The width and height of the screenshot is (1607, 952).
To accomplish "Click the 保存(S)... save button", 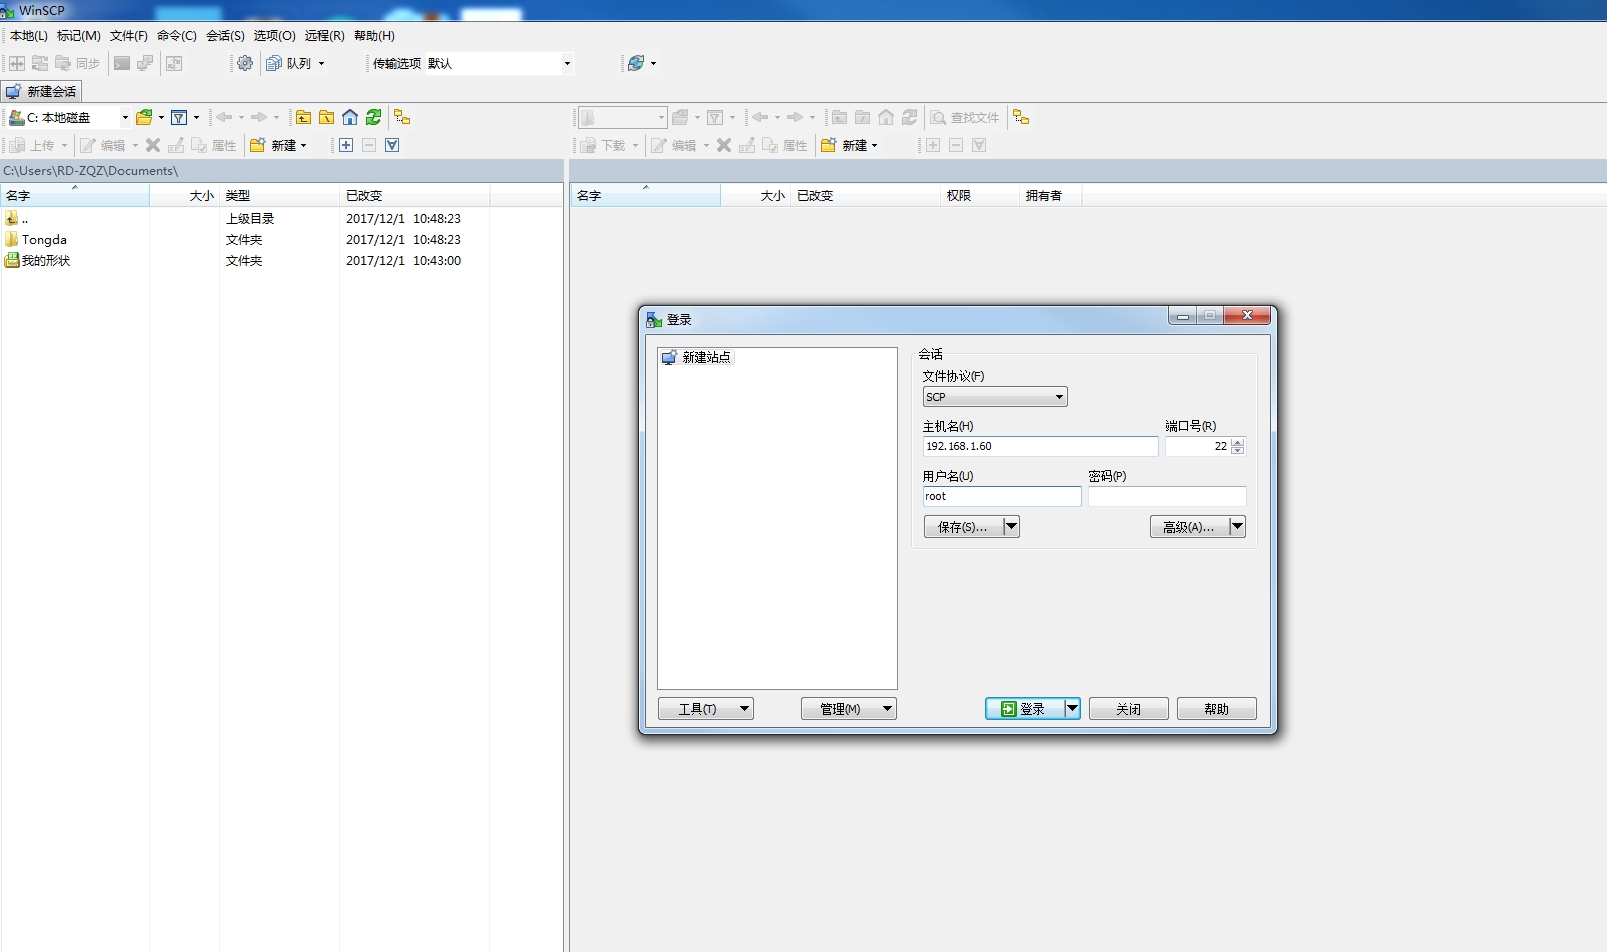I will click(963, 527).
